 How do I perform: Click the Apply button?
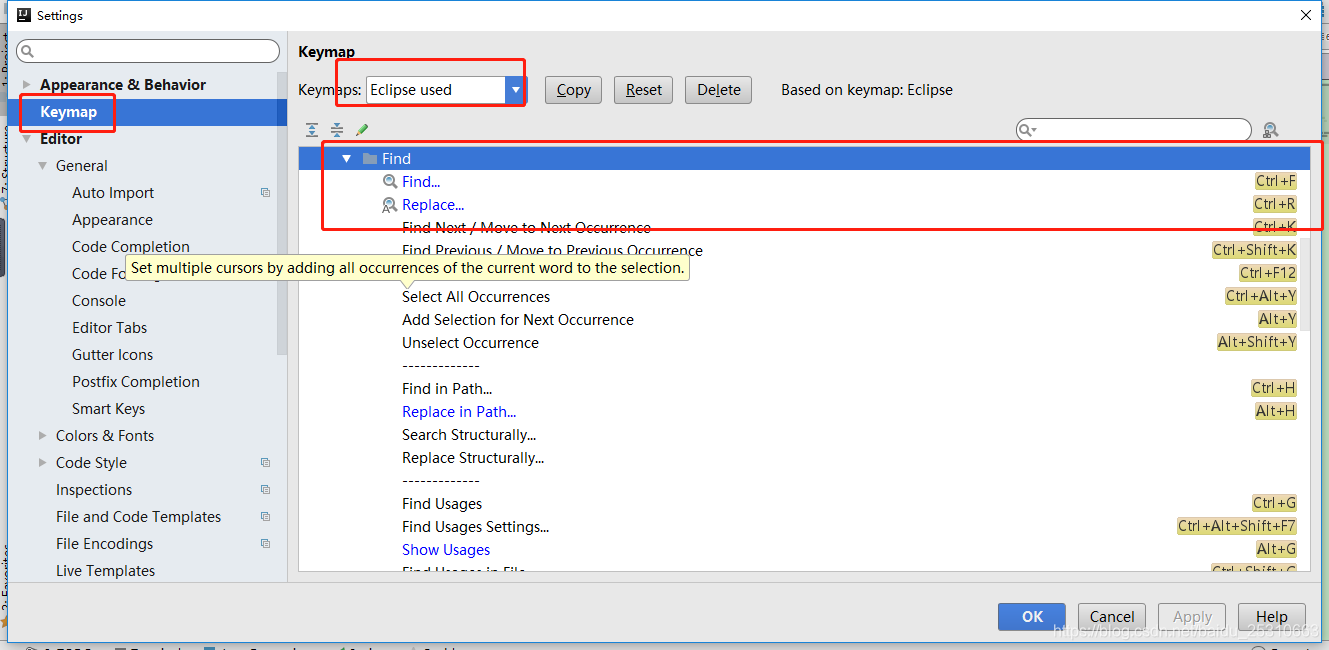coord(1192,617)
